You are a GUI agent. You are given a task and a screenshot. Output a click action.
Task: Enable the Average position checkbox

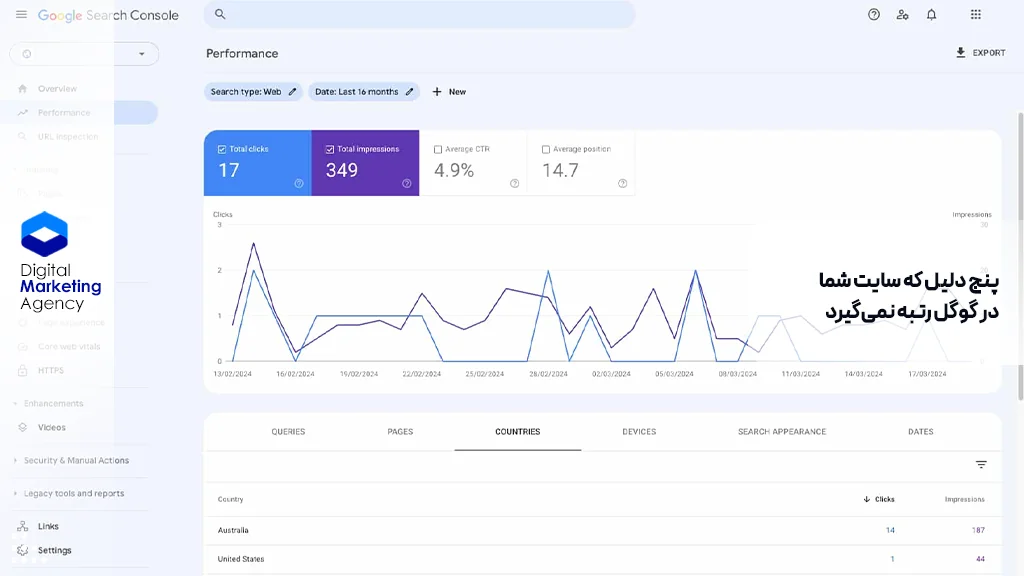pos(546,150)
